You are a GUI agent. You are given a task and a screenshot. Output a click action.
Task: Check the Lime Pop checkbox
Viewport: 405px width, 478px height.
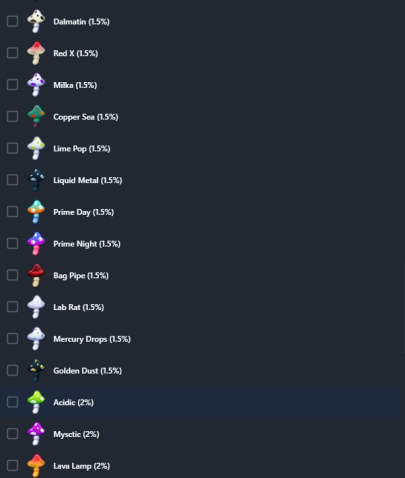click(12, 148)
